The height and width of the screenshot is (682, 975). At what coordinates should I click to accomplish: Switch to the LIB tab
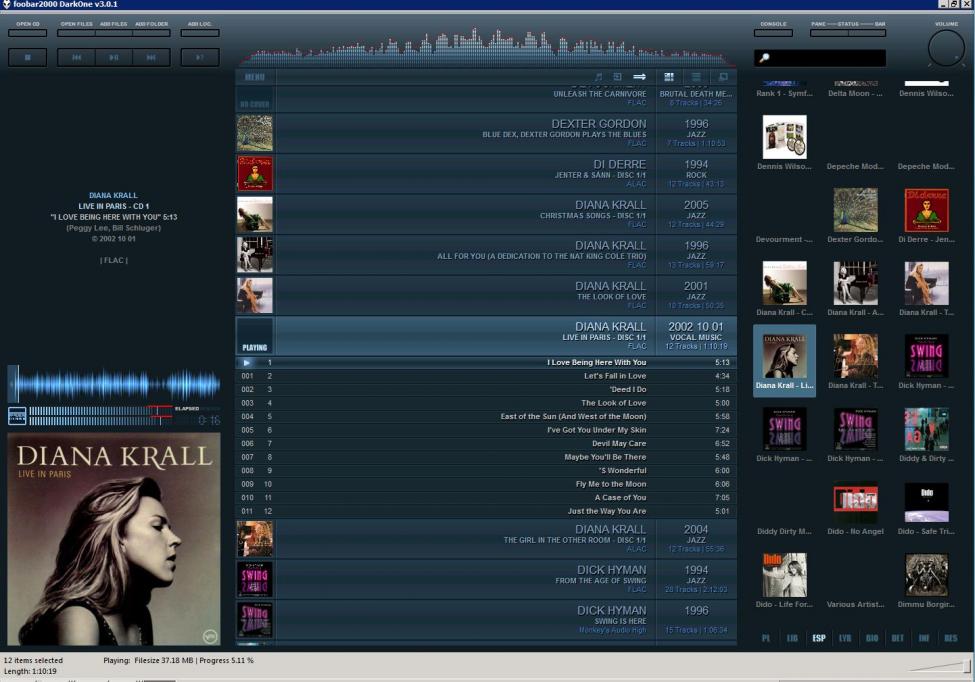(792, 638)
